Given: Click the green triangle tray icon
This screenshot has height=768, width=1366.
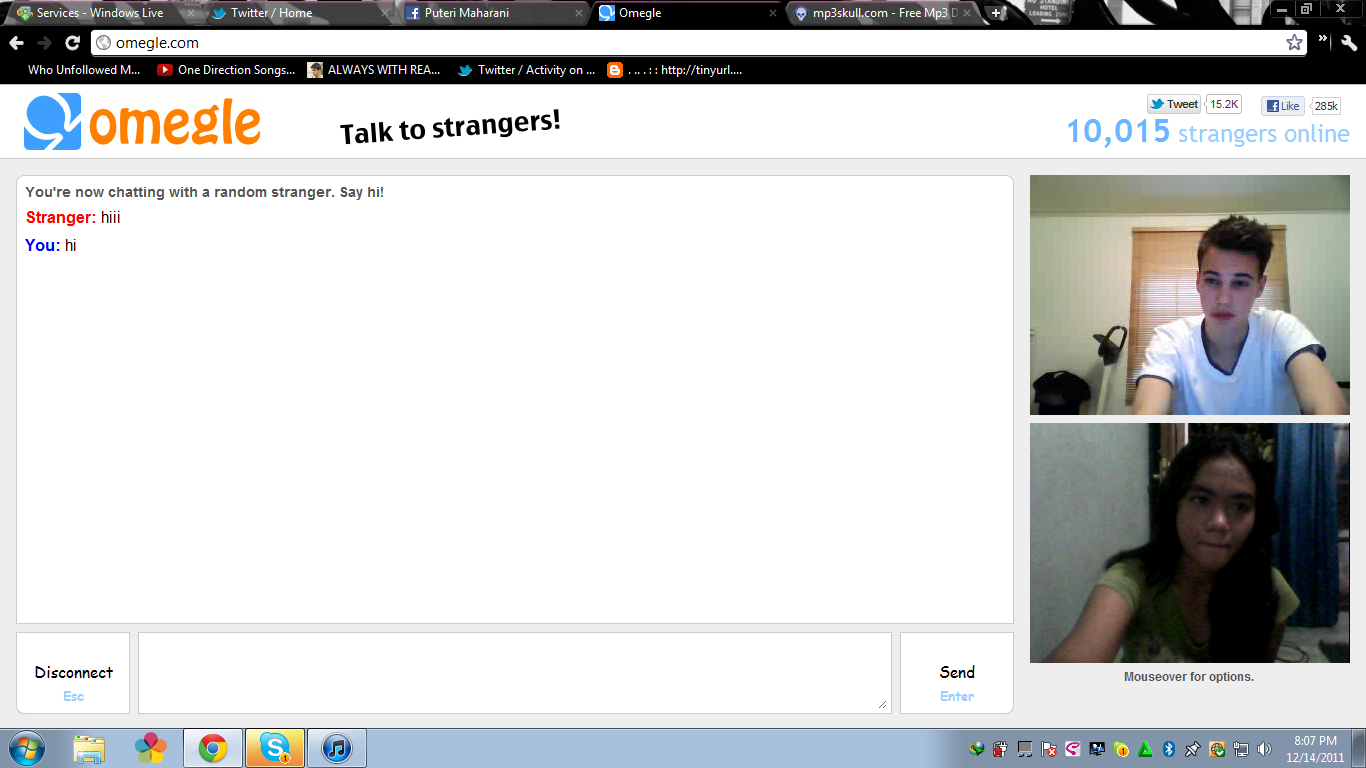Looking at the screenshot, I should point(1145,749).
